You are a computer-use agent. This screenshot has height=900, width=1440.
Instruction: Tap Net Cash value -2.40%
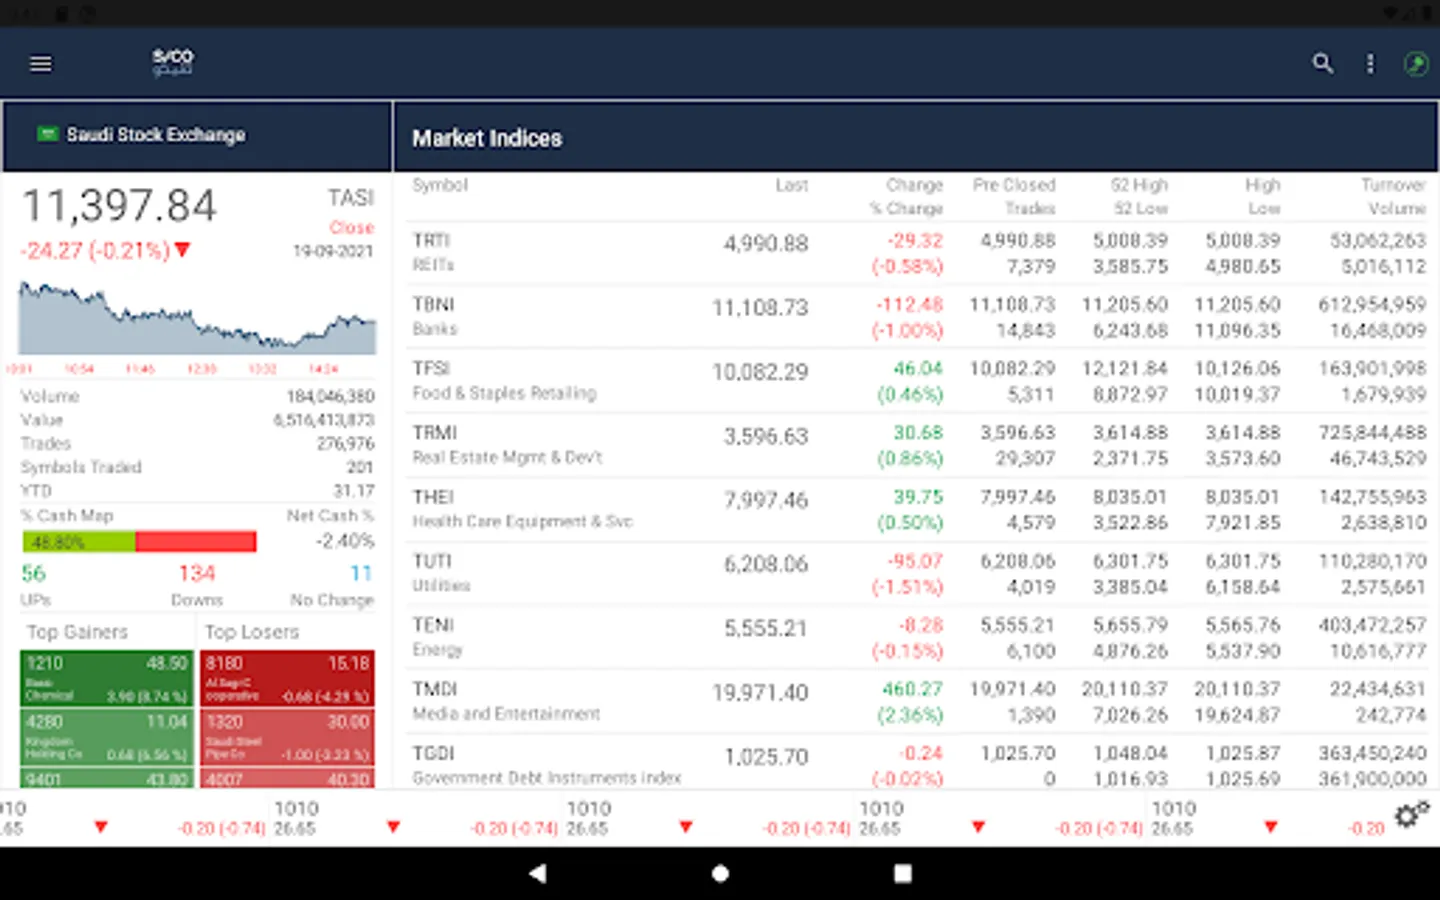(x=345, y=541)
